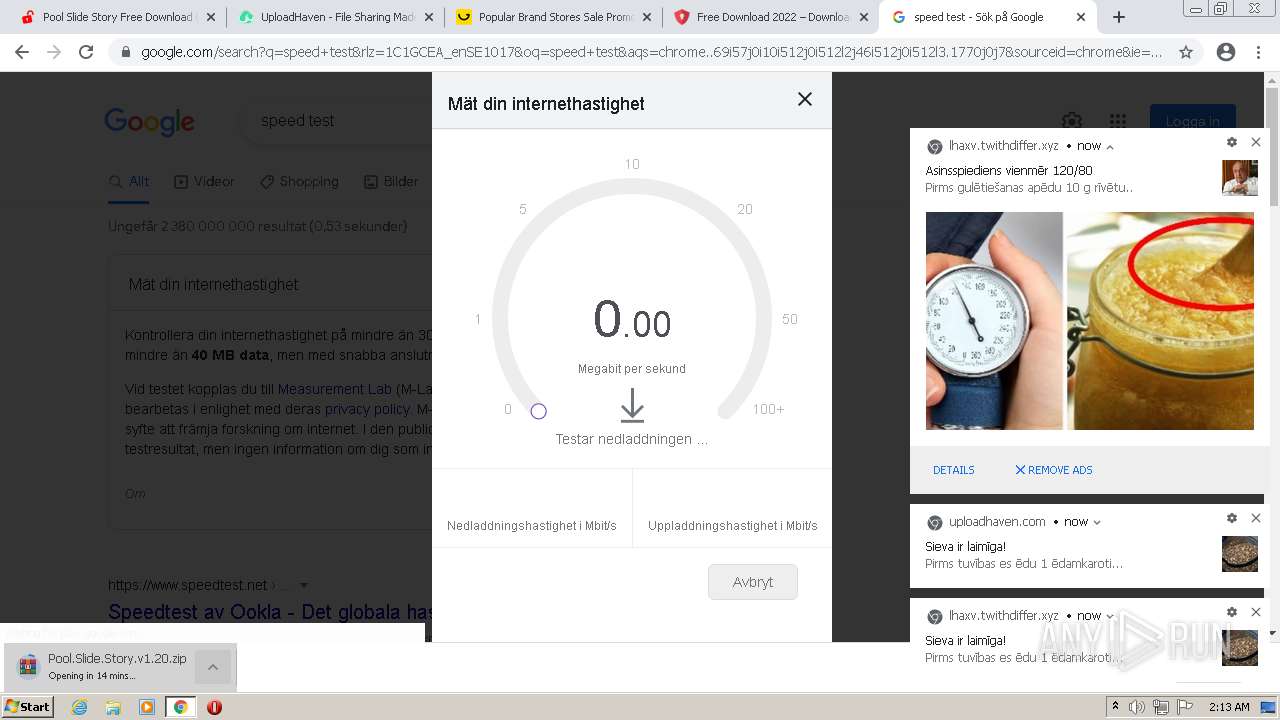Open Speedtest av Ookla result

point(269,612)
